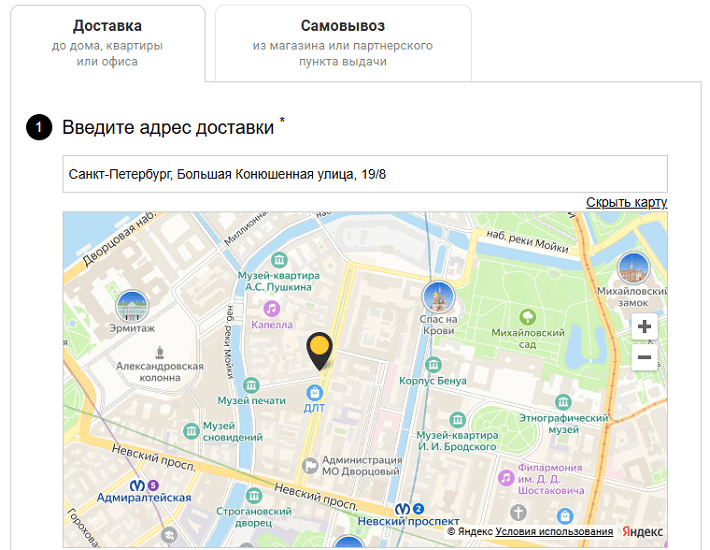Open the Эрмитаж landmark icon

click(x=132, y=306)
